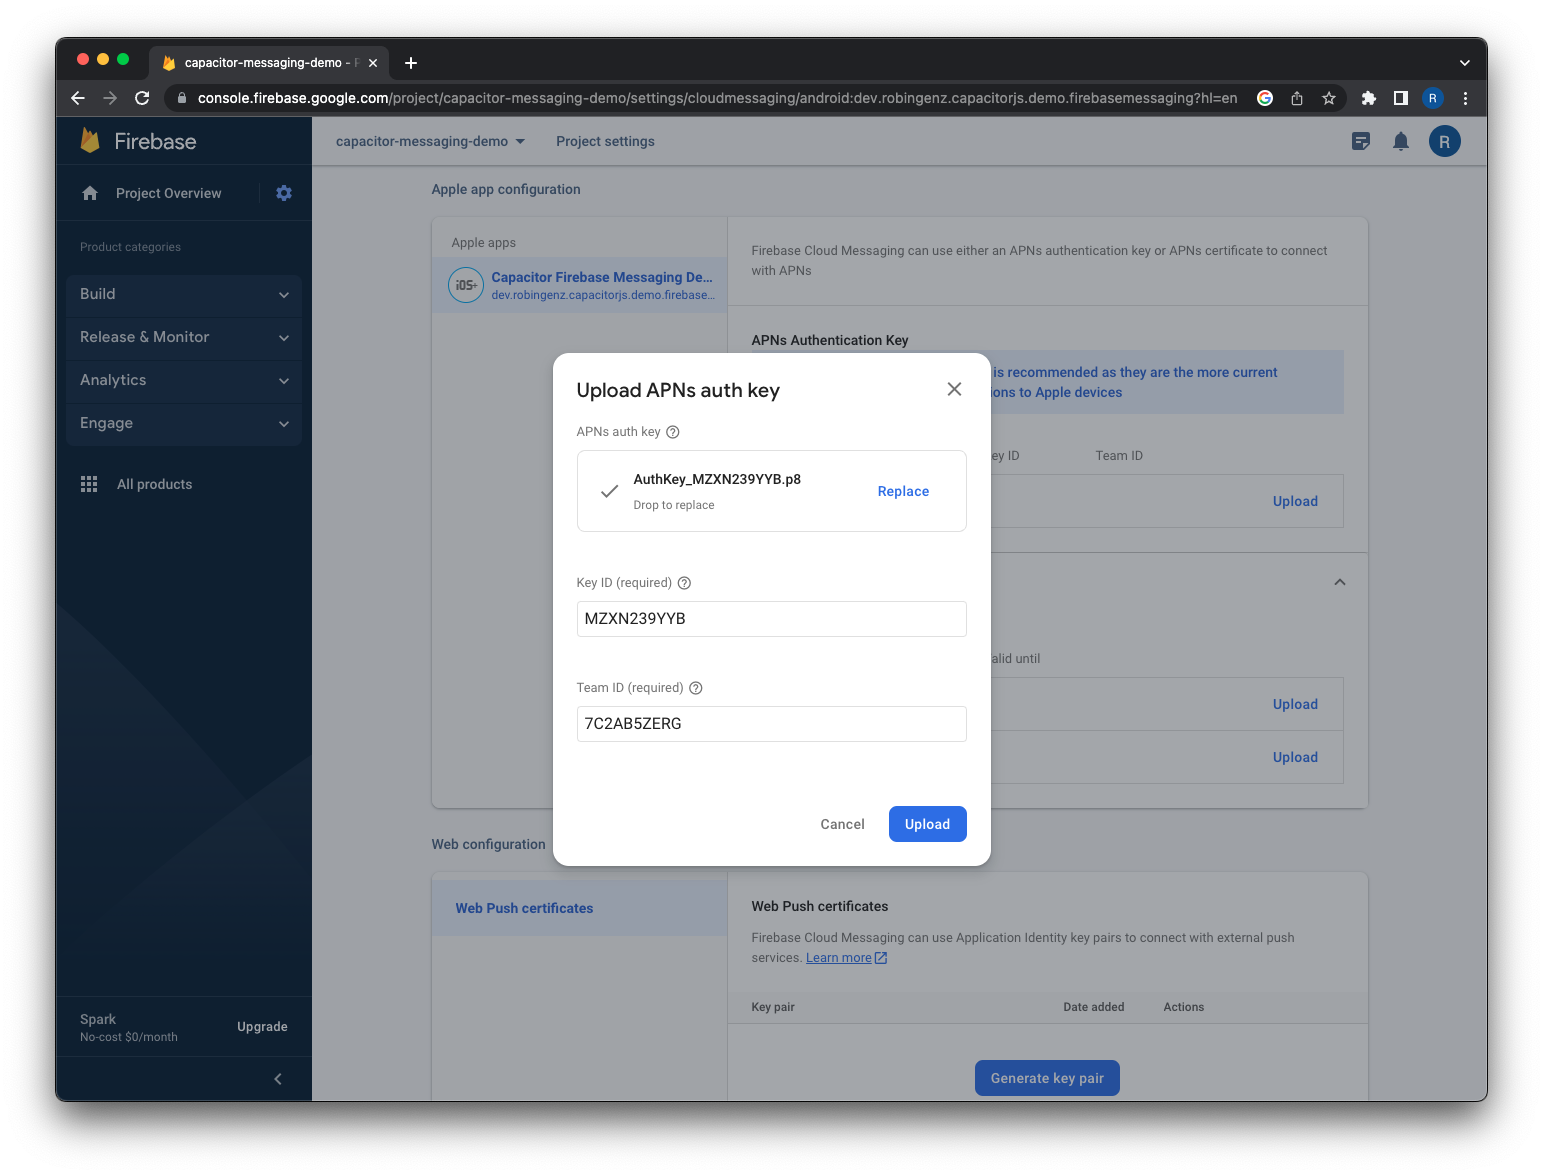The height and width of the screenshot is (1175, 1543).
Task: Open the R account avatar menu
Action: (1444, 141)
